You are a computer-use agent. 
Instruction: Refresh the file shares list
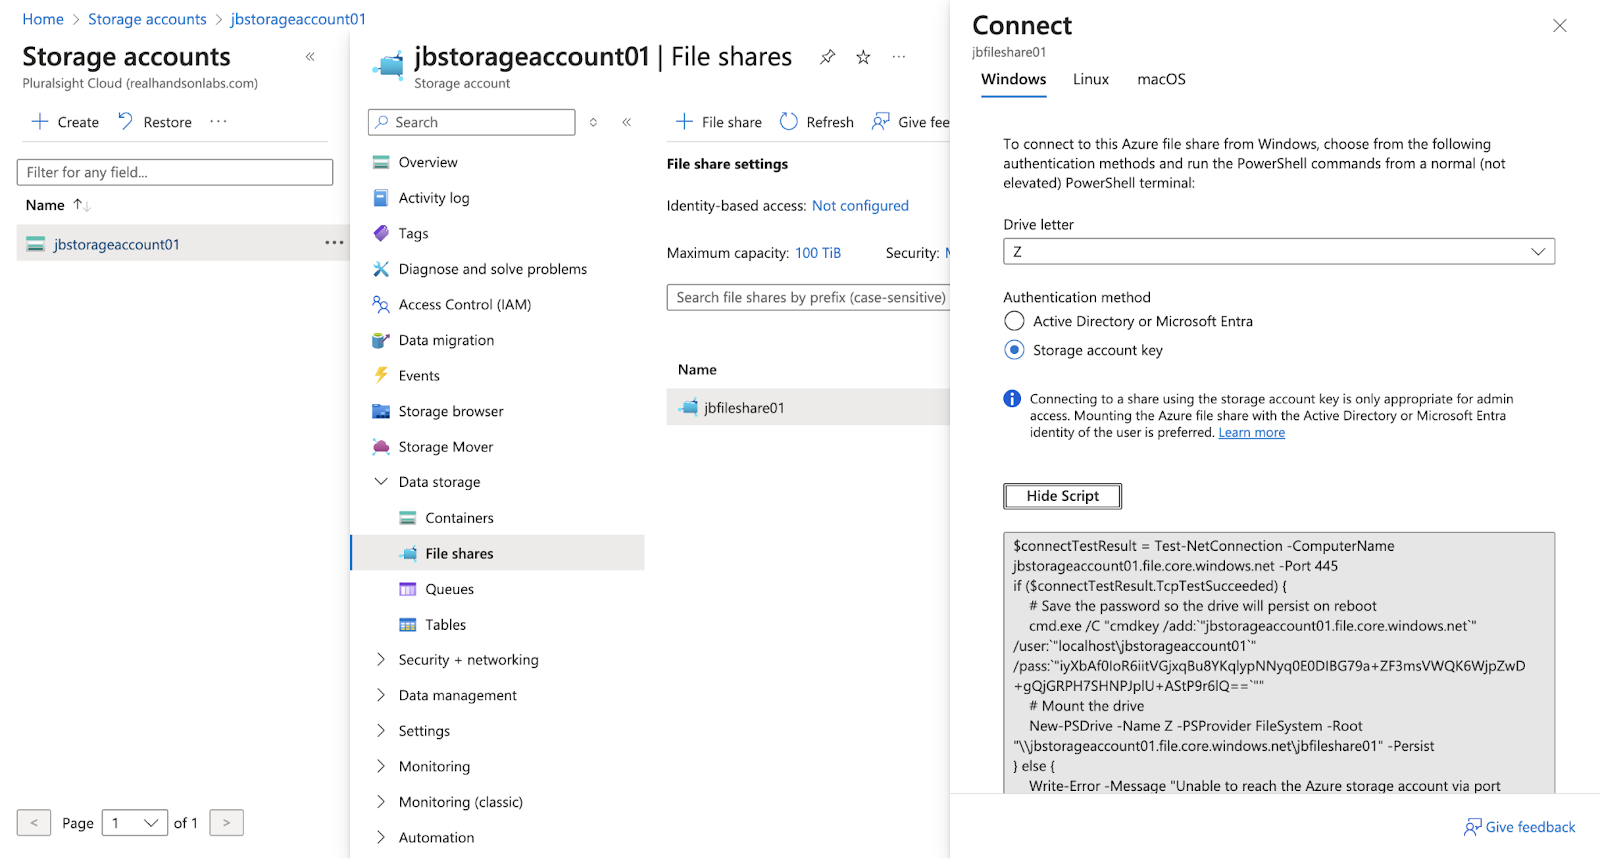click(x=817, y=122)
